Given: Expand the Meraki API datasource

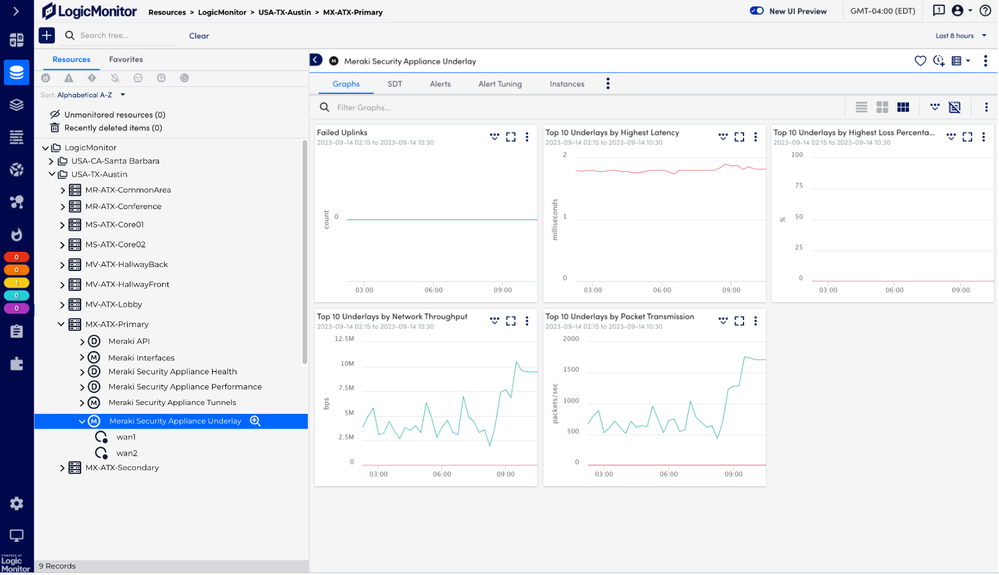Looking at the screenshot, I should [82, 341].
